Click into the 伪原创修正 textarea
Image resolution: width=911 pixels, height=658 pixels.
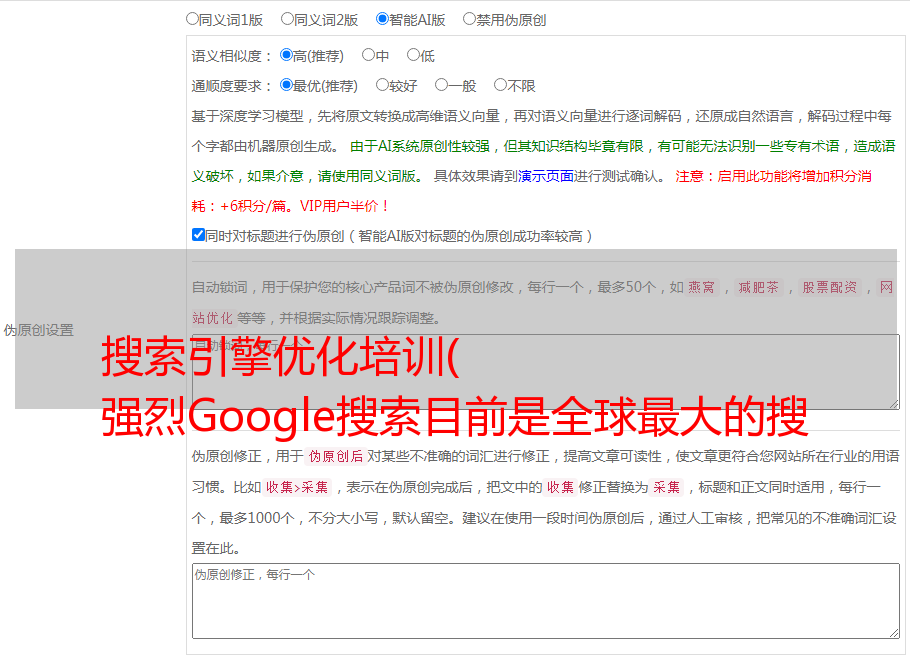click(x=546, y=601)
